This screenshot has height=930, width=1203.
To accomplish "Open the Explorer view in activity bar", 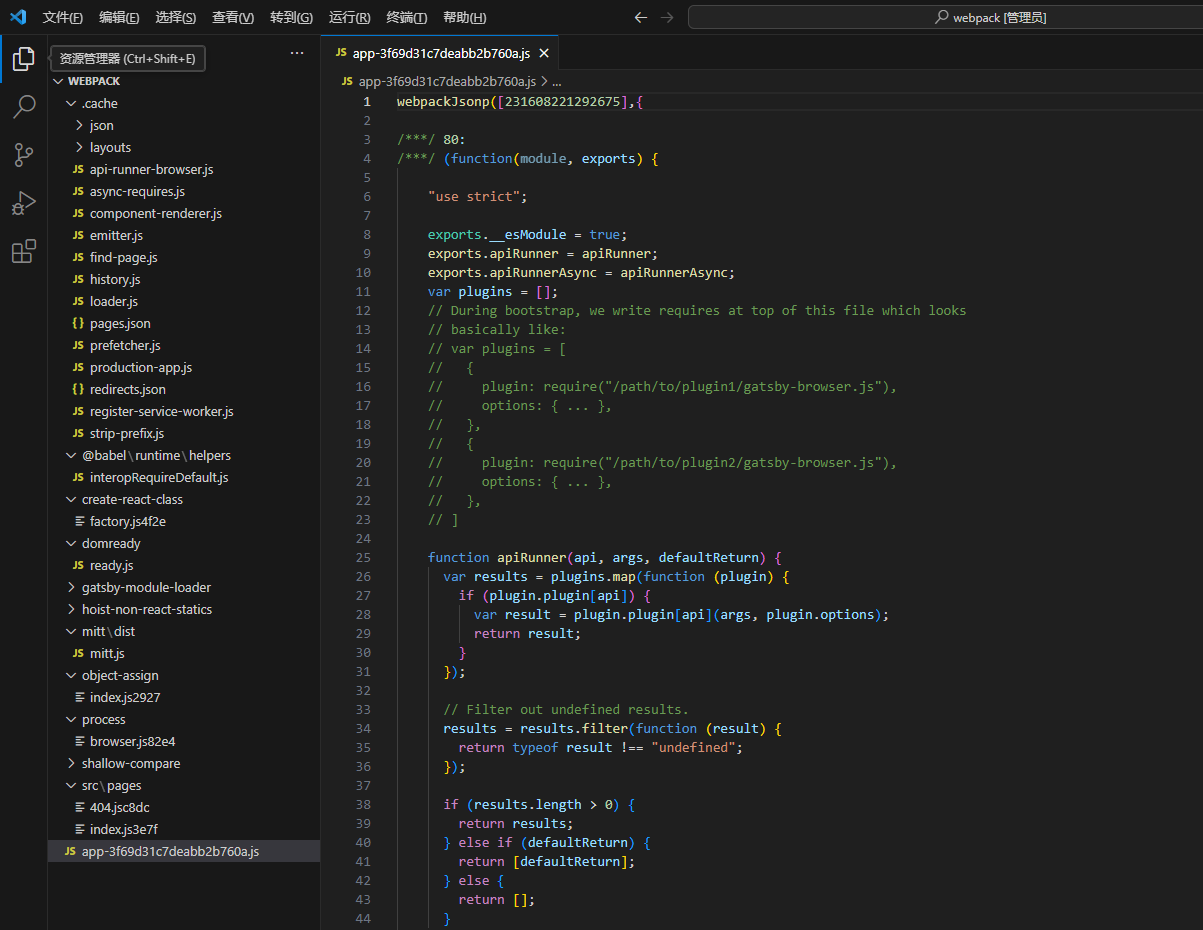I will pyautogui.click(x=23, y=59).
